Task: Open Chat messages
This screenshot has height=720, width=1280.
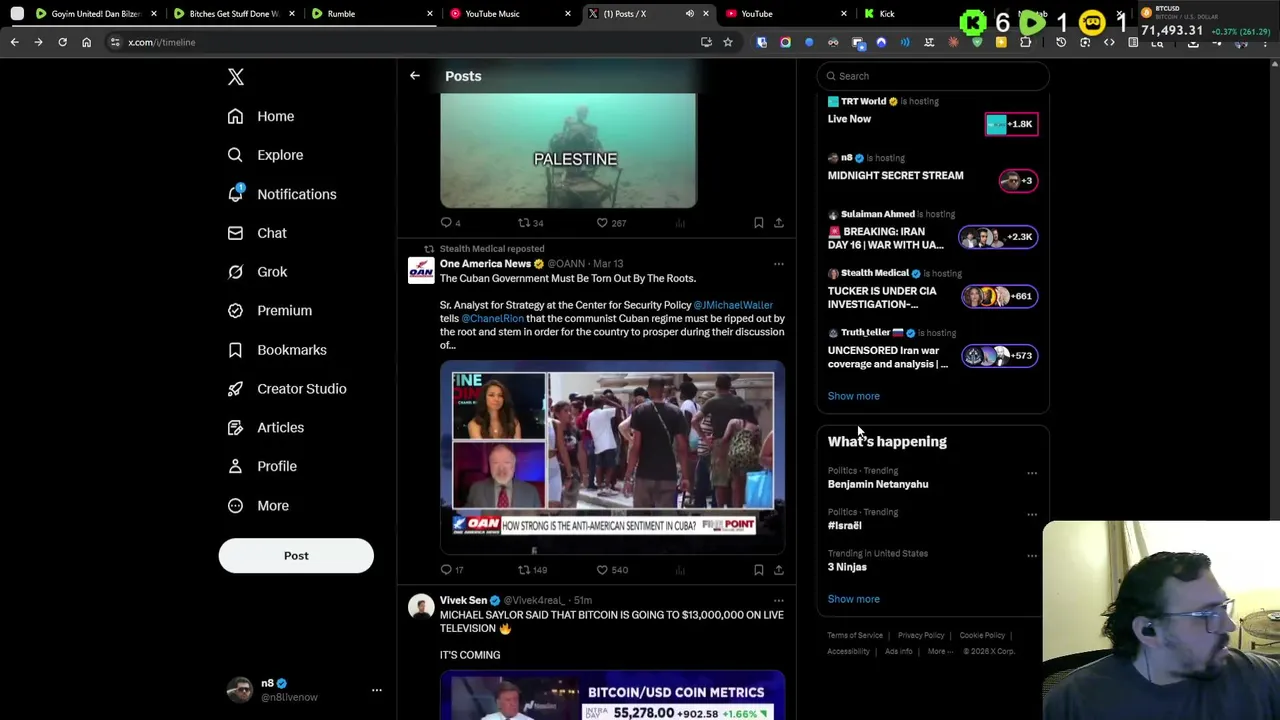Action: pos(257,233)
